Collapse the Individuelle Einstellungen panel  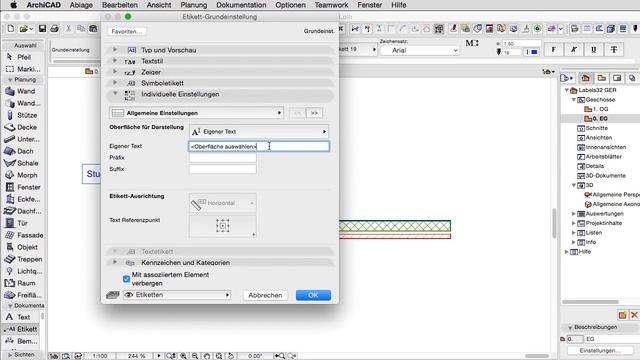[x=115, y=93]
